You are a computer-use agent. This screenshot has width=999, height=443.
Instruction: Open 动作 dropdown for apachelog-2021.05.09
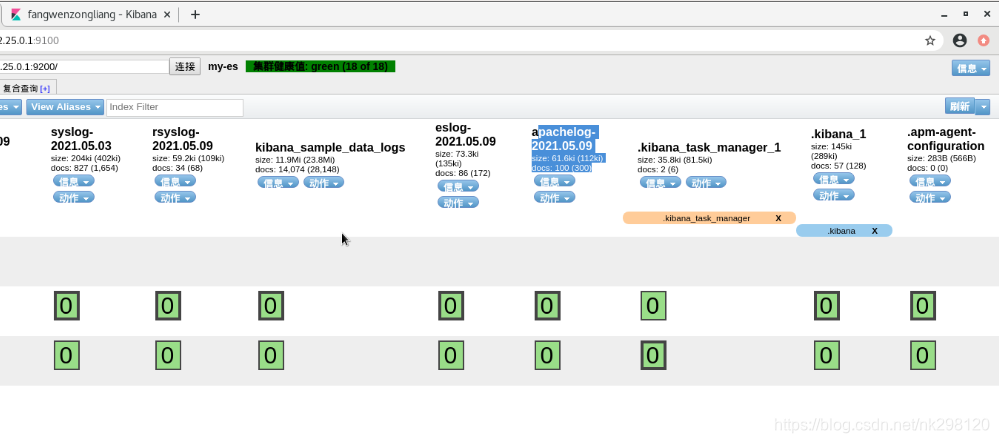pos(554,198)
